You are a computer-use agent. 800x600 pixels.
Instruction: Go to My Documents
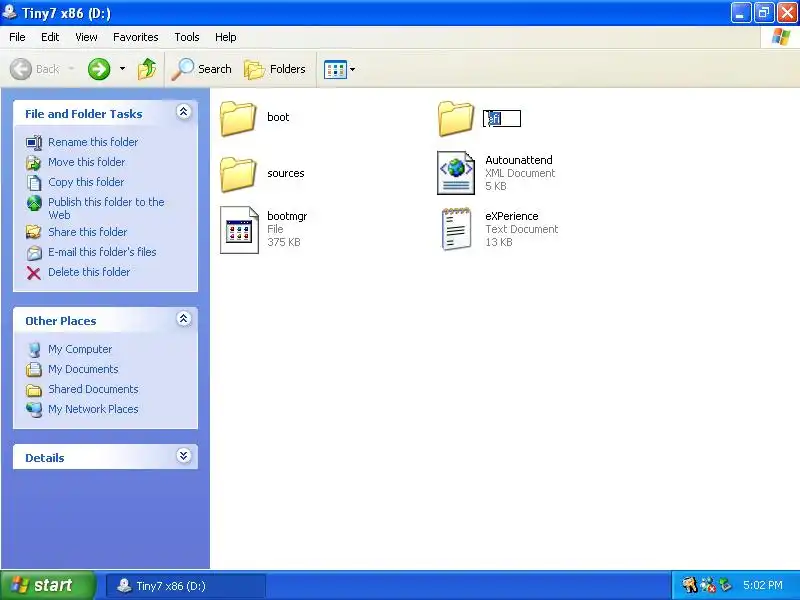click(83, 369)
